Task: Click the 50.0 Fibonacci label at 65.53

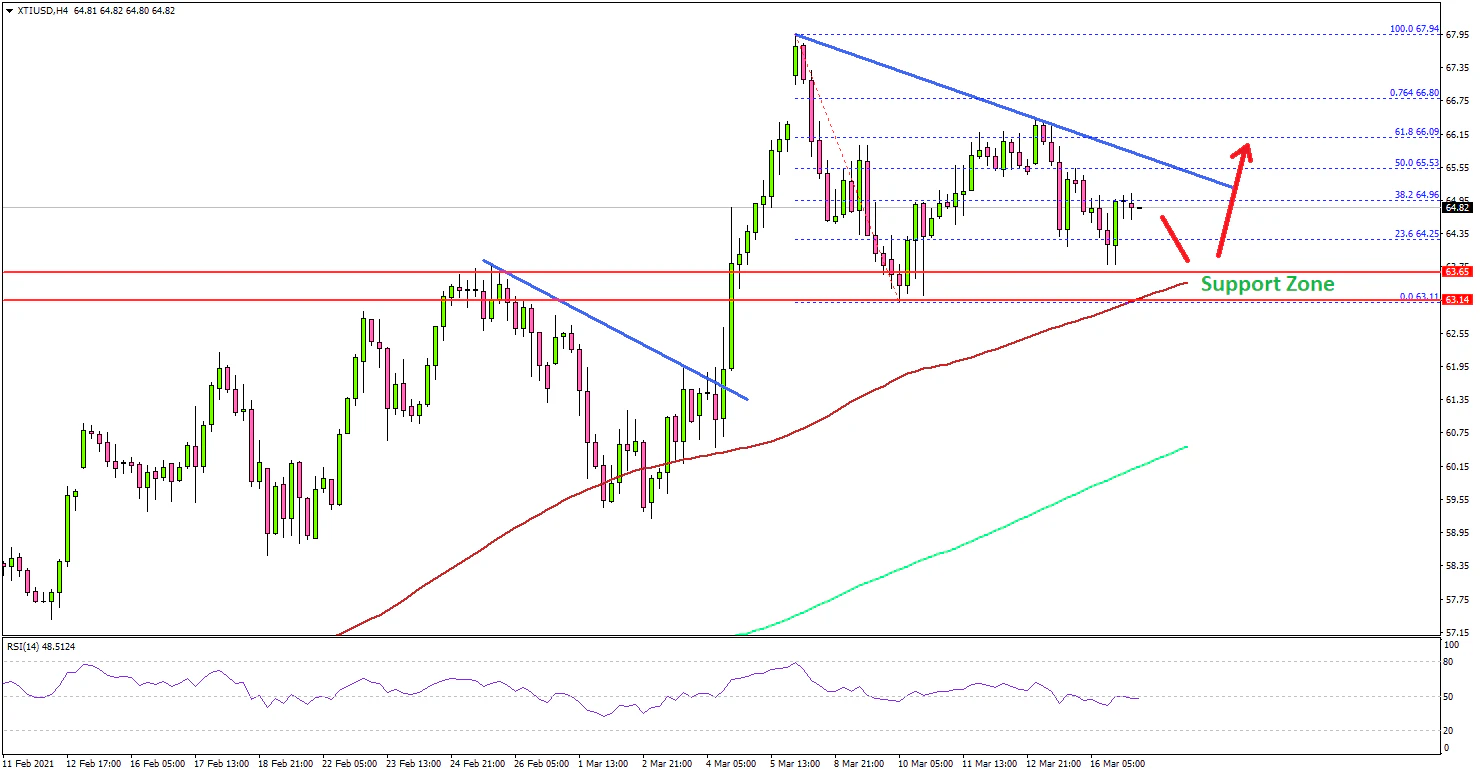Action: 1415,163
